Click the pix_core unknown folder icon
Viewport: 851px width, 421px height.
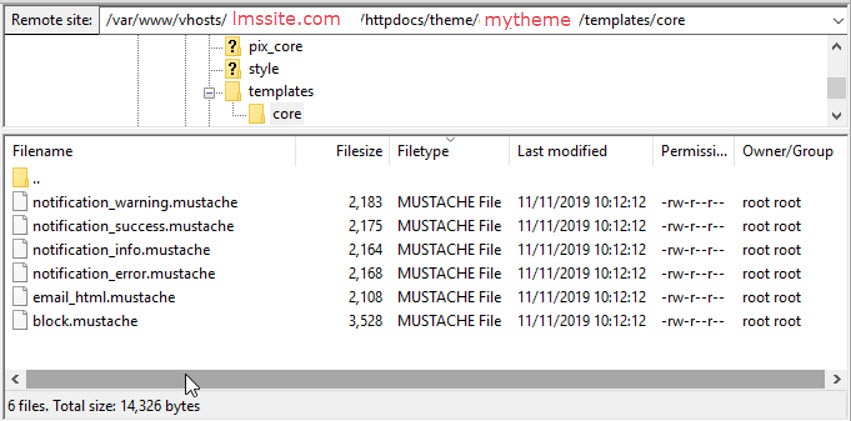232,46
